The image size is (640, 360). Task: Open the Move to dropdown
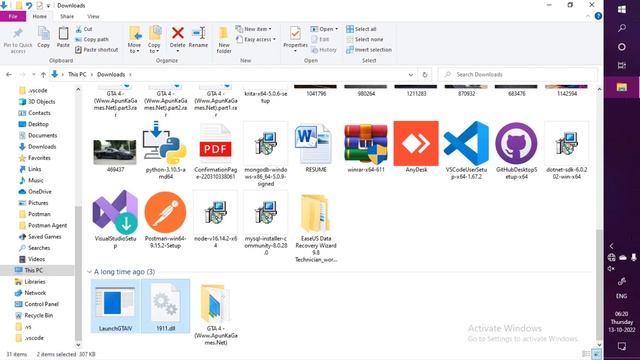(x=134, y=48)
